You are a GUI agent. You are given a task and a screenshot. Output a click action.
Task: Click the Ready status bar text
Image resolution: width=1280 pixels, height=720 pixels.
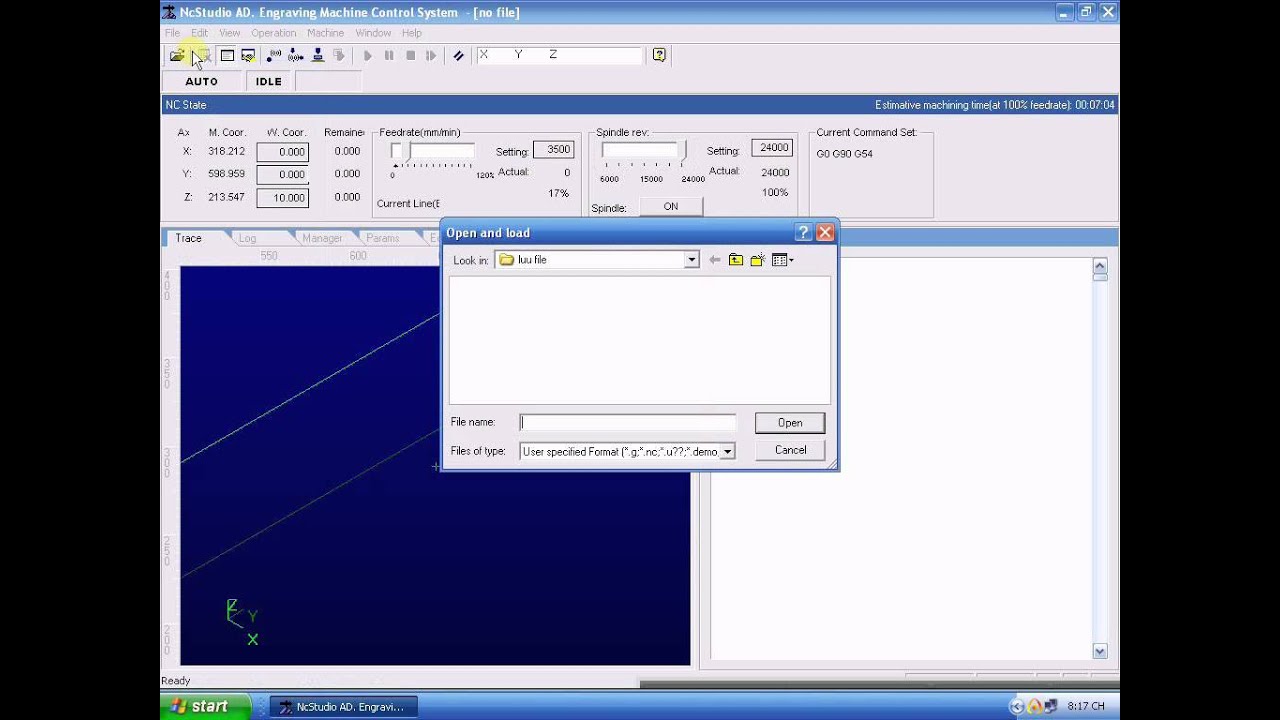(x=176, y=681)
